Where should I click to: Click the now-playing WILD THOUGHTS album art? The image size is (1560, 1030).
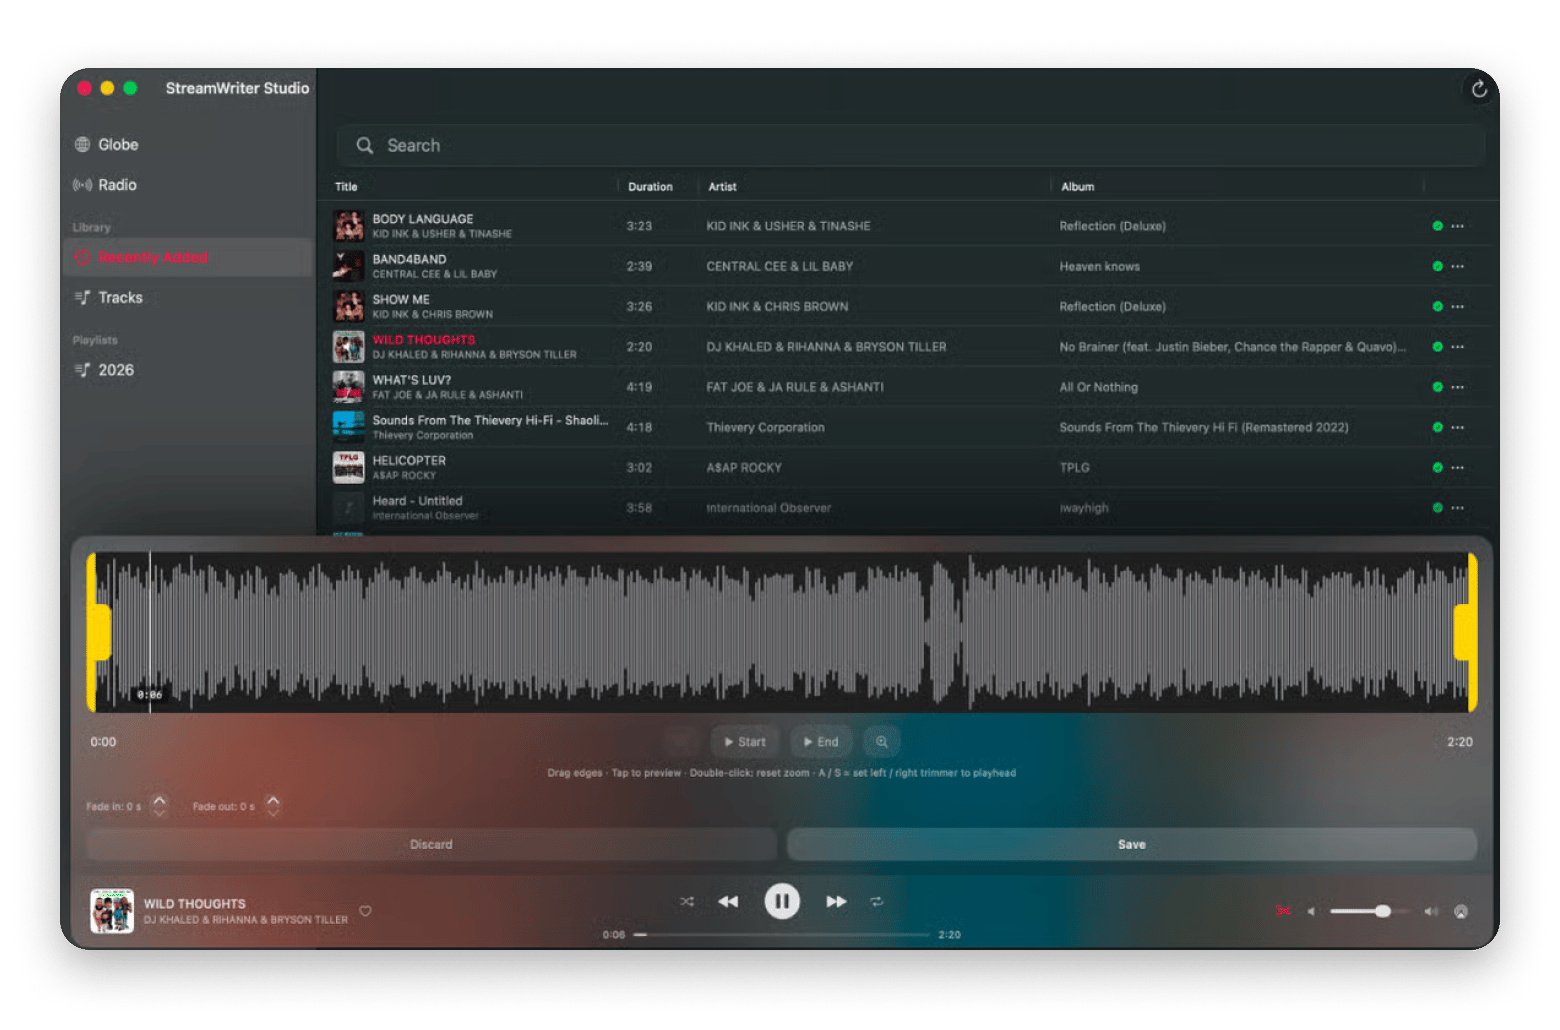112,911
